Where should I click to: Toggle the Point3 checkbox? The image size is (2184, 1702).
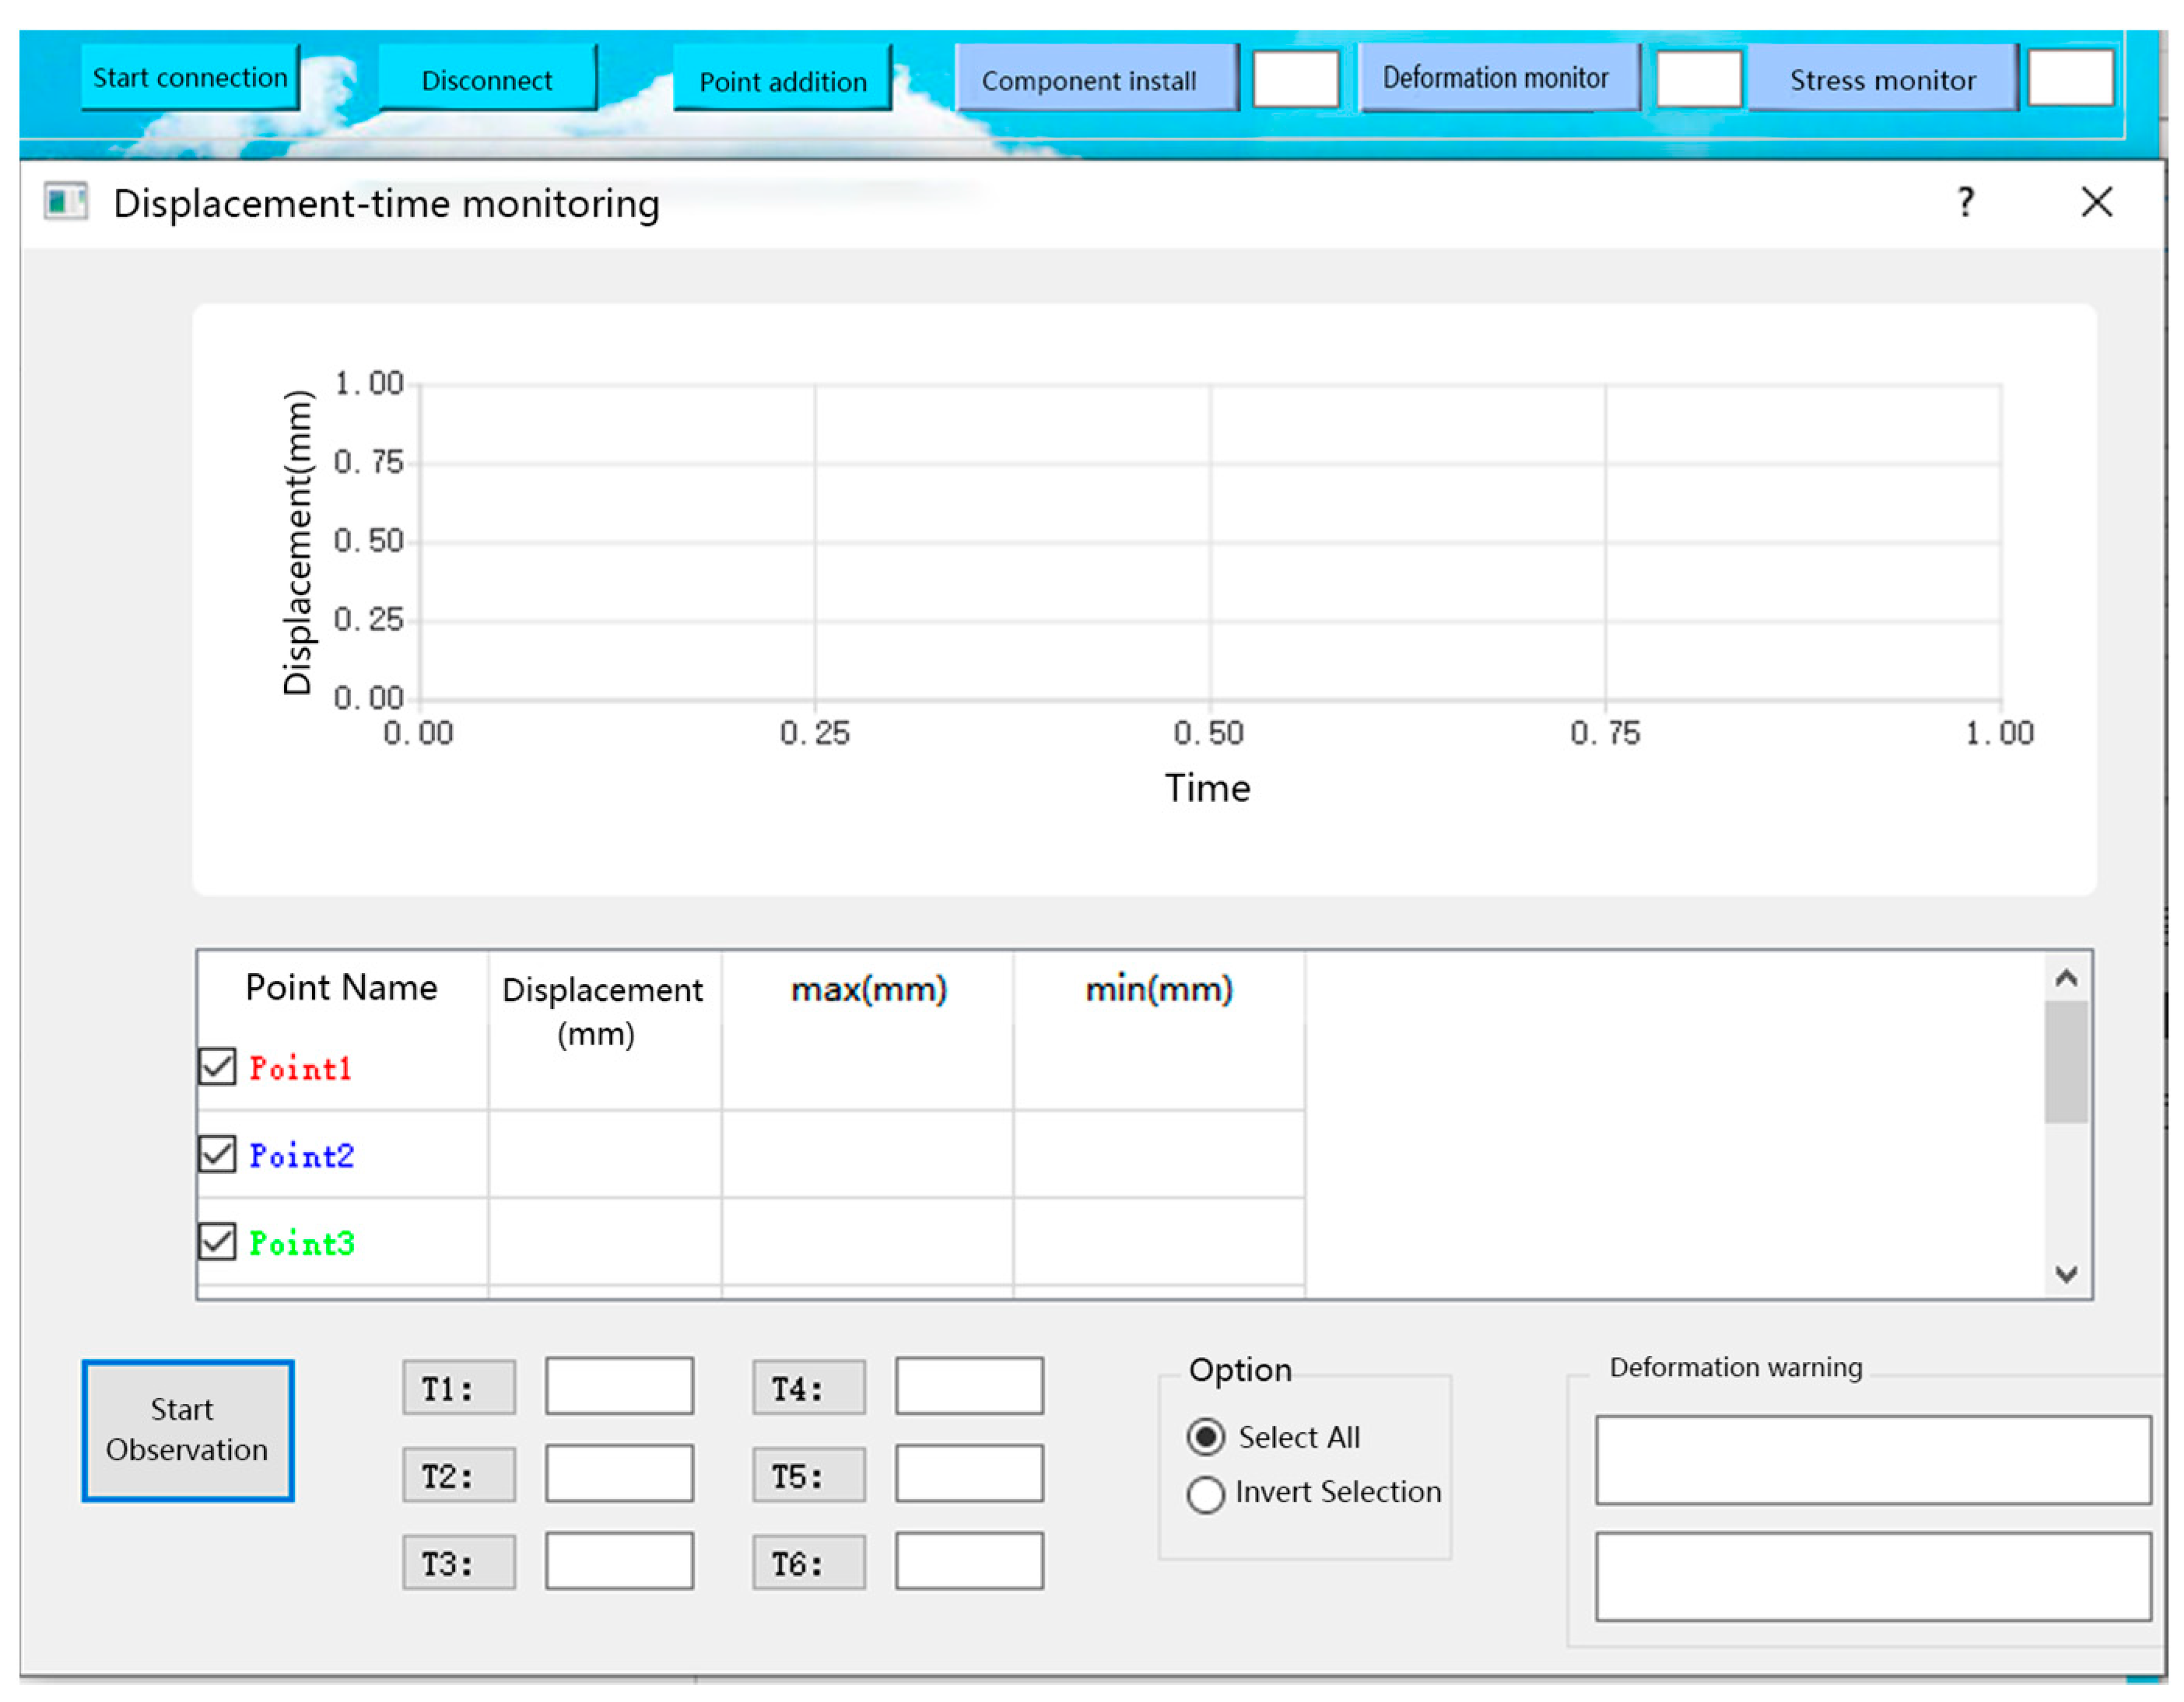click(217, 1242)
